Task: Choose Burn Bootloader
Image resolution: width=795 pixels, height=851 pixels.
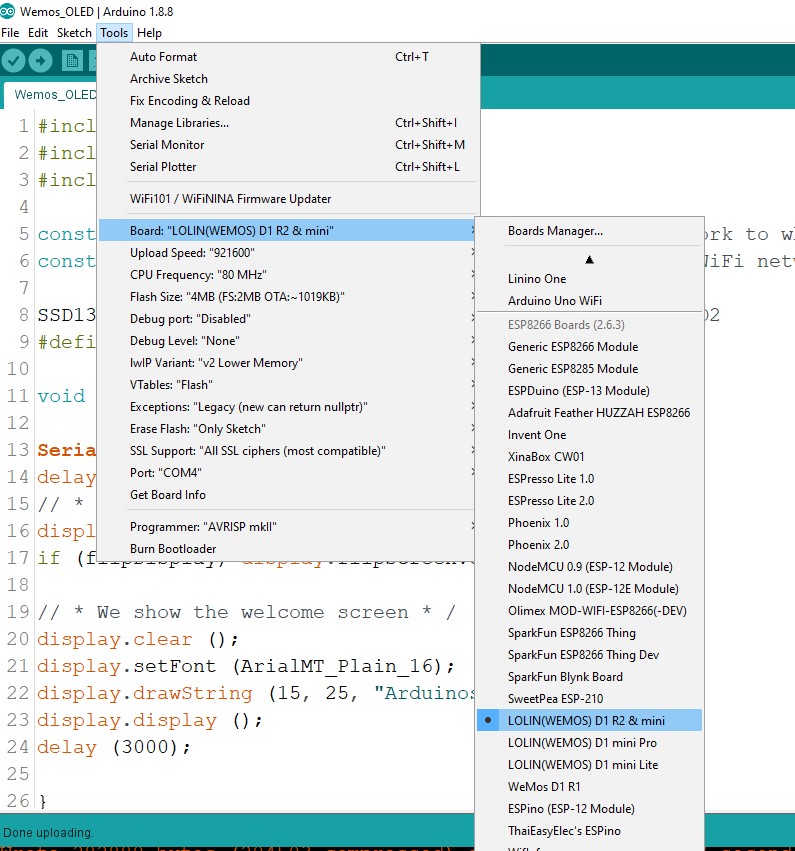Action: [288, 549]
